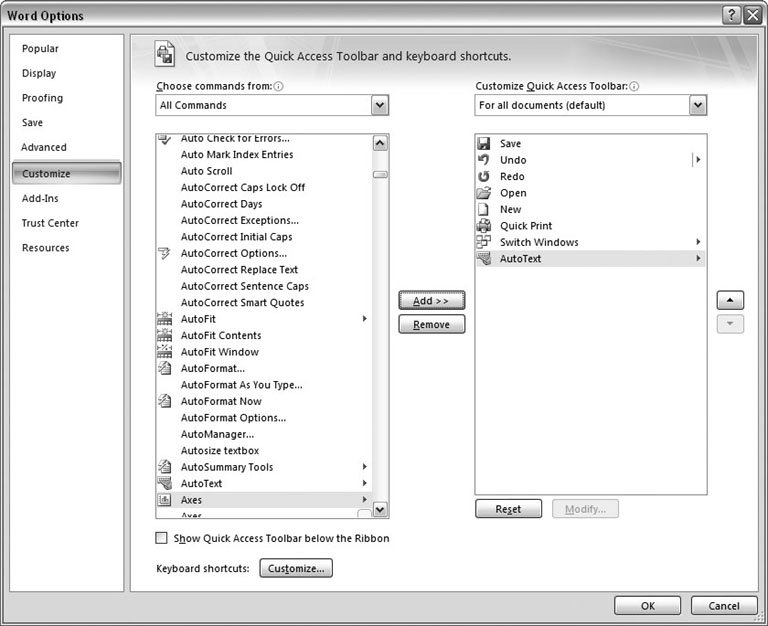Click the AutoFit Contents icon in commands list

pyautogui.click(x=165, y=336)
